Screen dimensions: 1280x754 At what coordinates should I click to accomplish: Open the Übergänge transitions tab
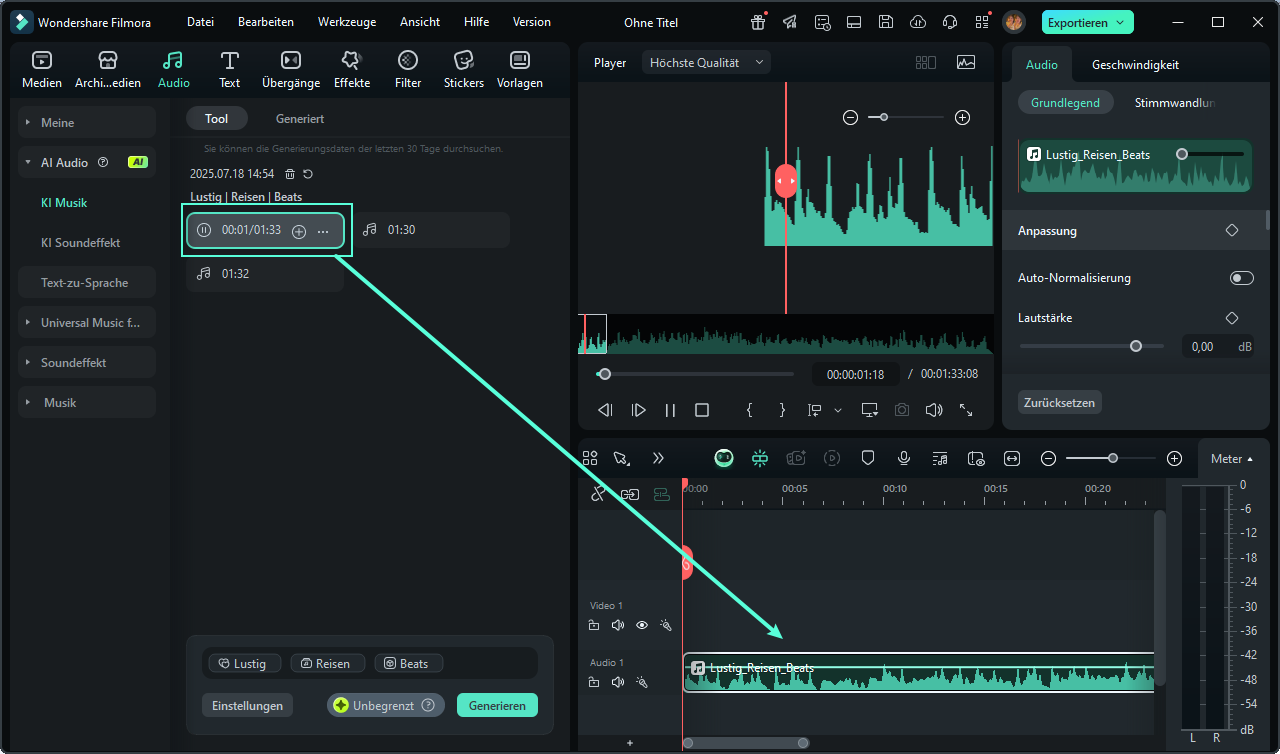[x=291, y=70]
